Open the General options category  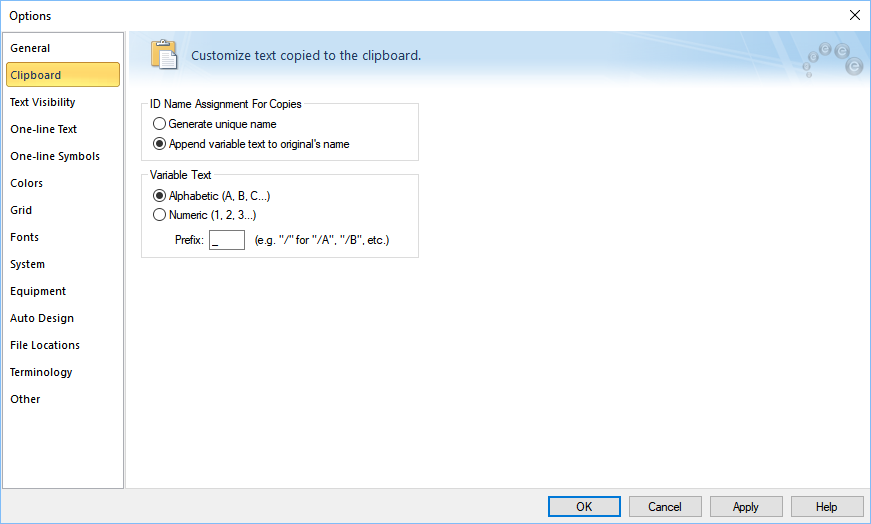point(31,48)
